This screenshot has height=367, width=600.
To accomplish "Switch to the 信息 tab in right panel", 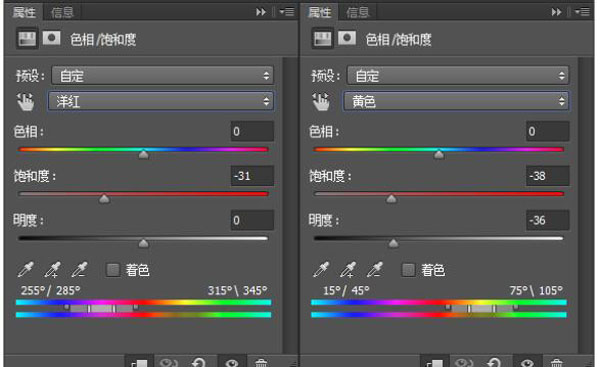I will pos(357,12).
